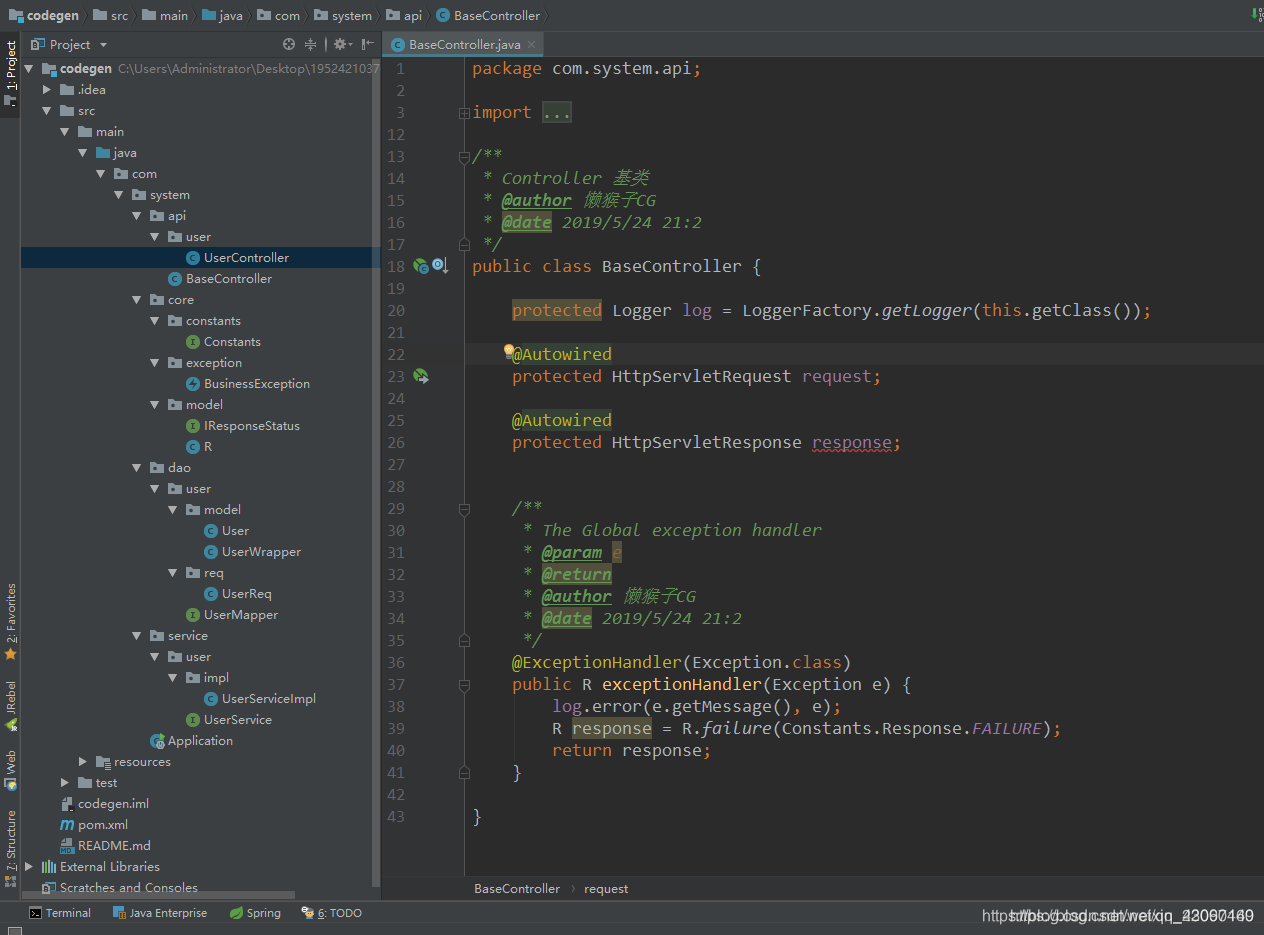Open the JRebel side tab
Image resolution: width=1264 pixels, height=935 pixels.
pos(11,706)
